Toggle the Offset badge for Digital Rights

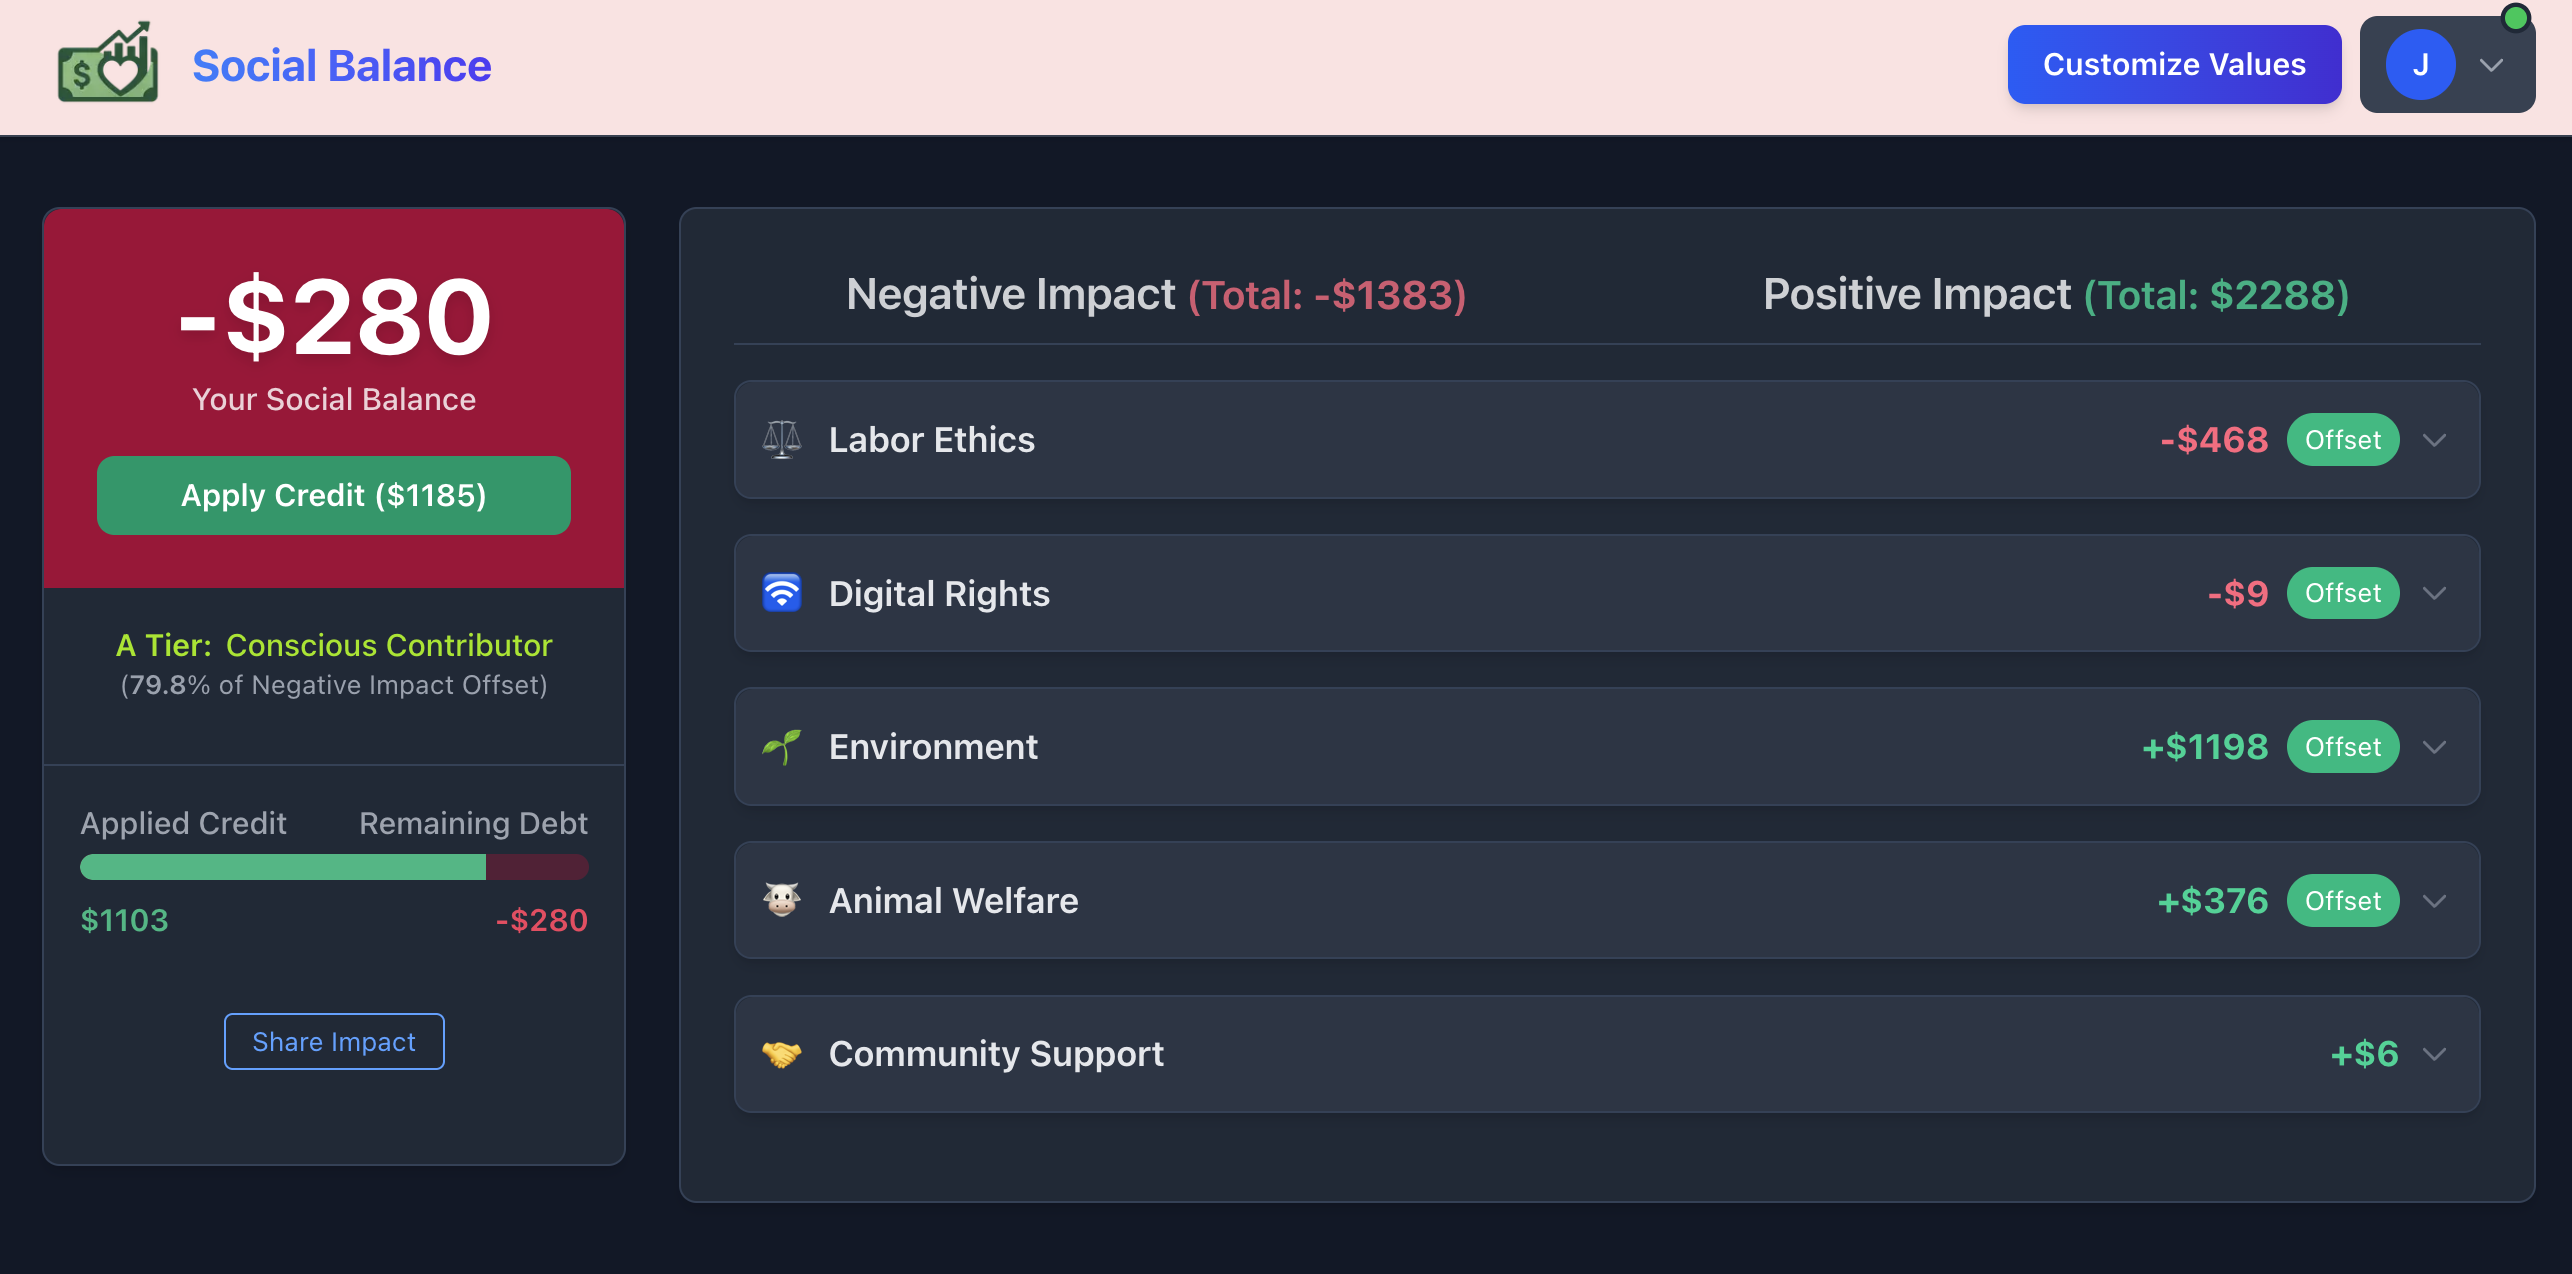click(x=2342, y=593)
